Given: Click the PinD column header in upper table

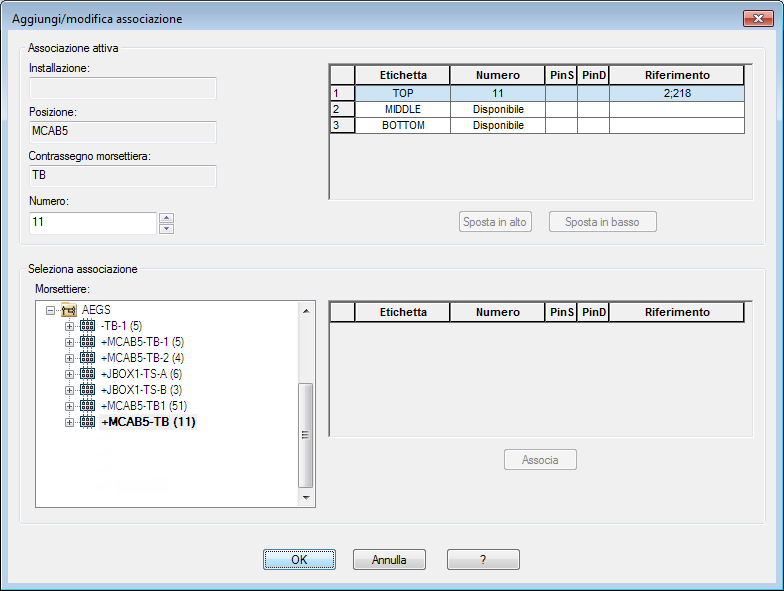Looking at the screenshot, I should click(x=594, y=76).
